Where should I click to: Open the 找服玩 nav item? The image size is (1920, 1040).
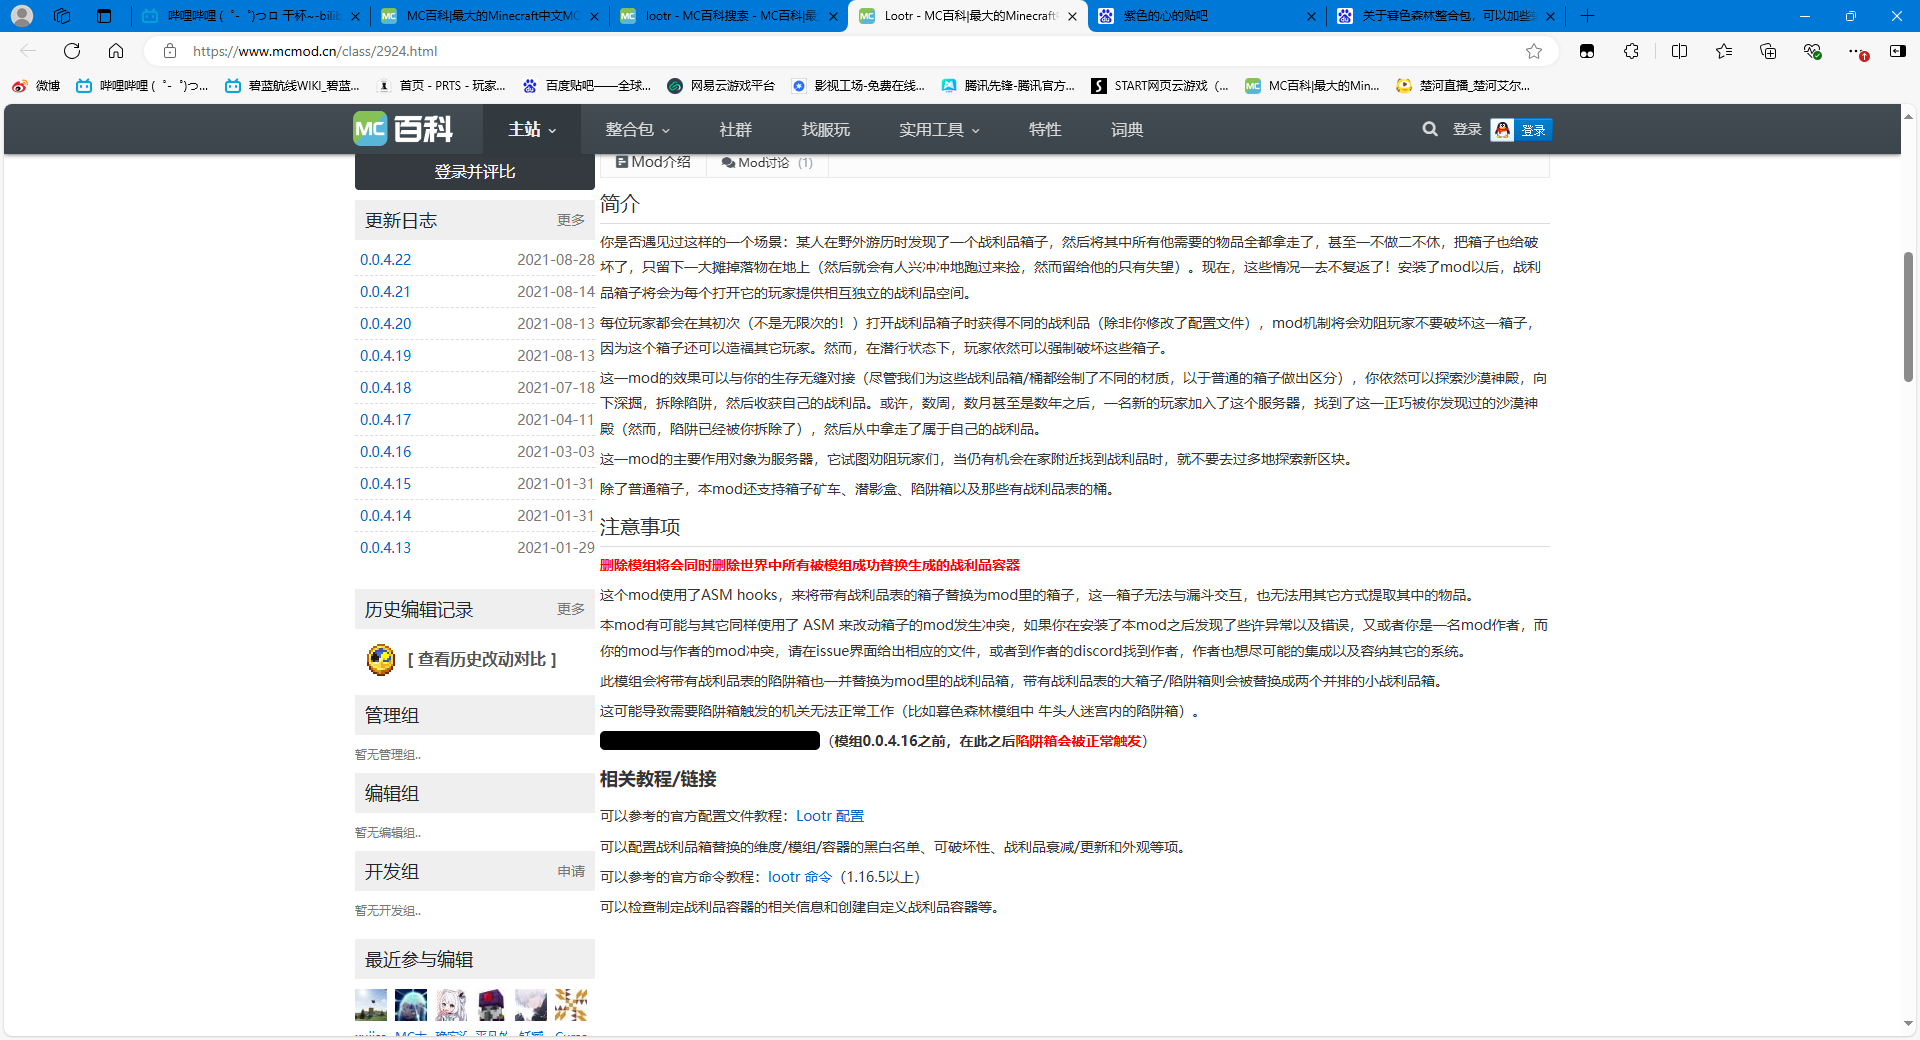click(825, 129)
